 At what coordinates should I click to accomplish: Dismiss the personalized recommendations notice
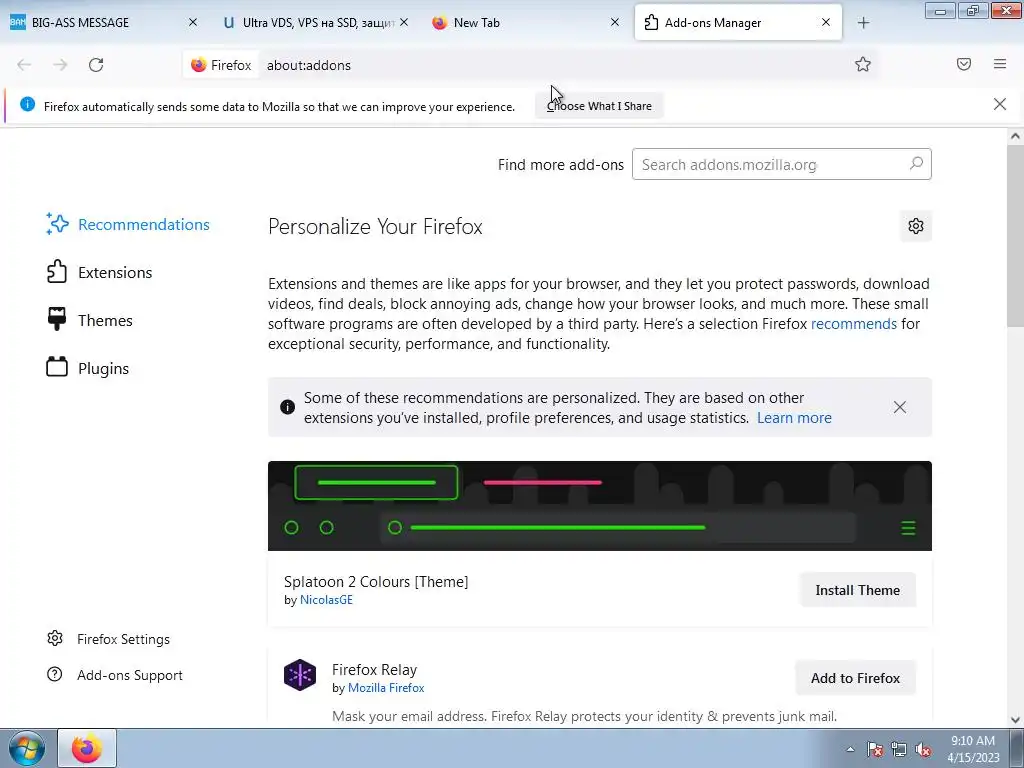click(900, 407)
